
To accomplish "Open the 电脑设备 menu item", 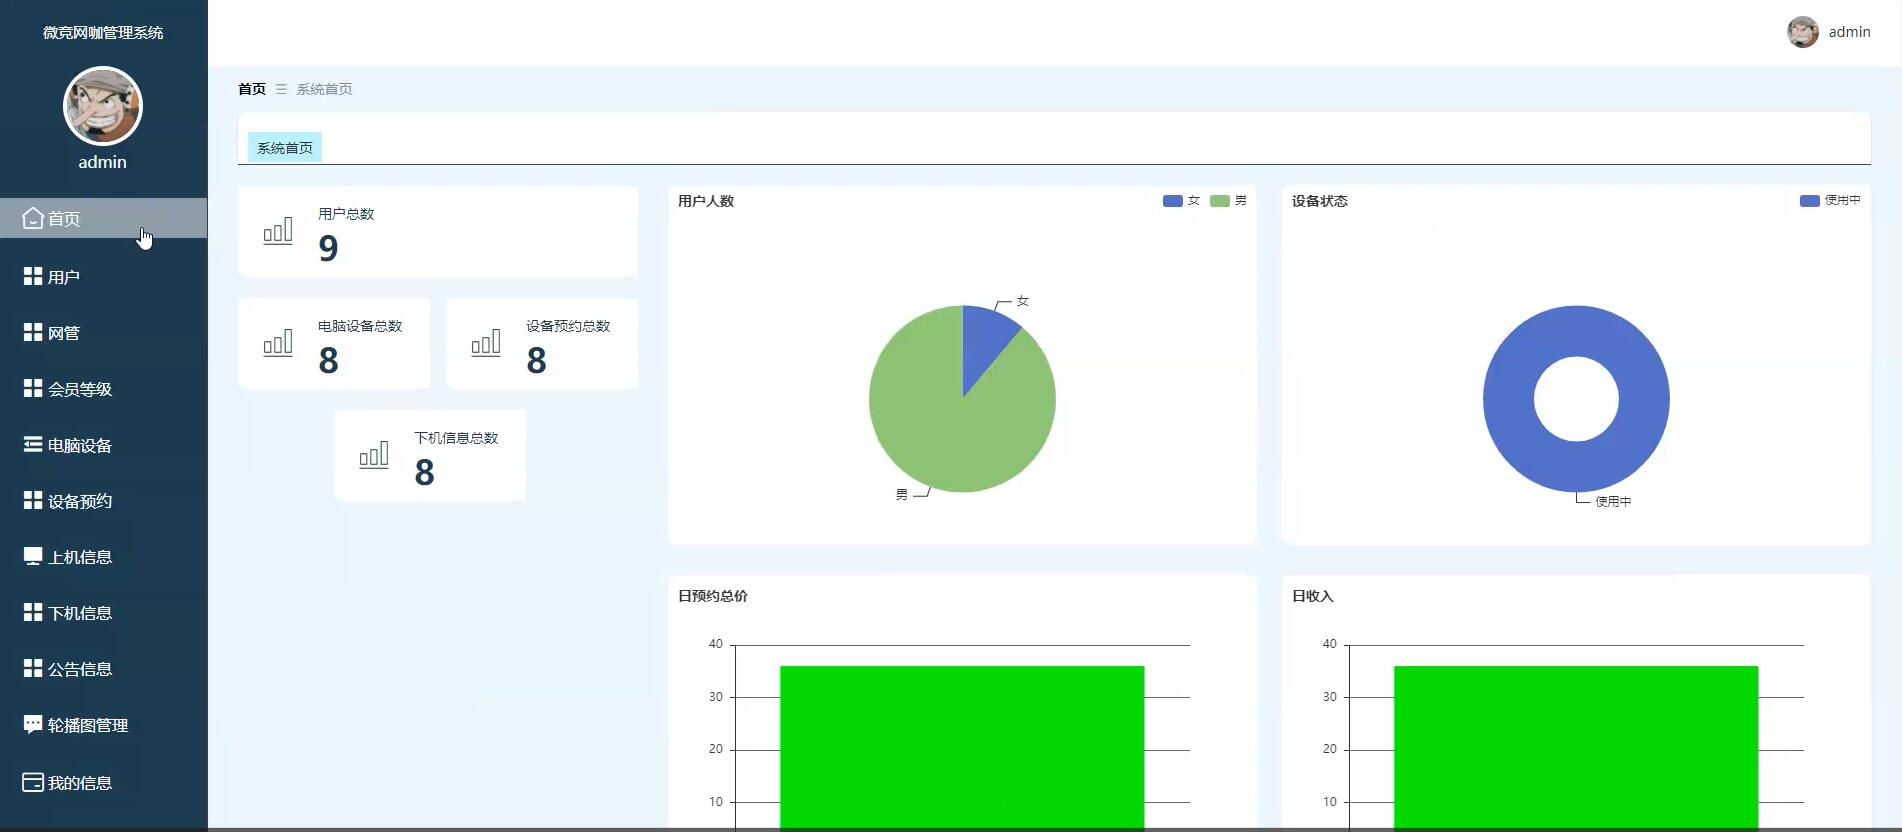I will (x=104, y=444).
